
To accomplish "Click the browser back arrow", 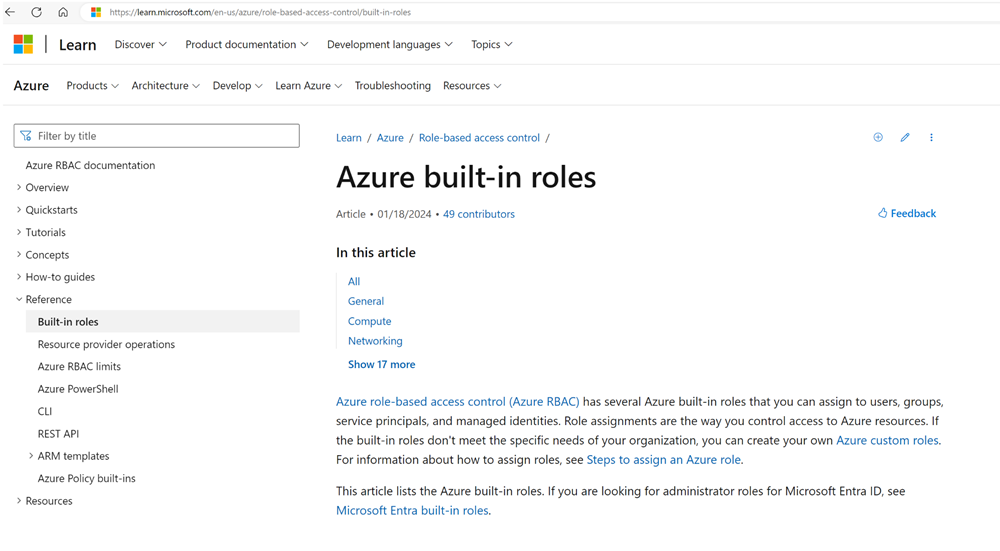I will pos(11,12).
